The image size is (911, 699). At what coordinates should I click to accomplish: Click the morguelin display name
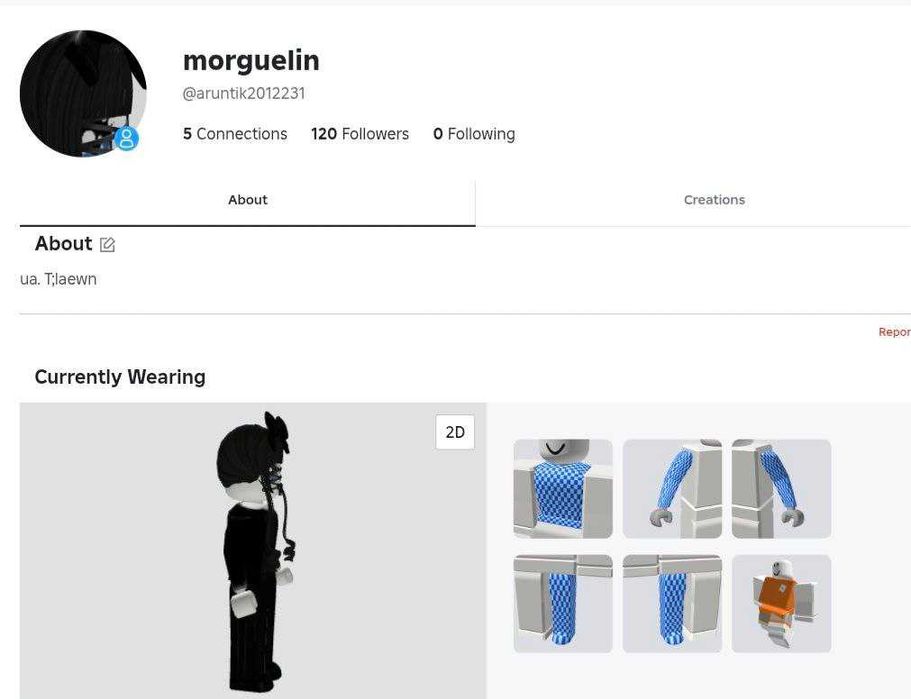251,60
